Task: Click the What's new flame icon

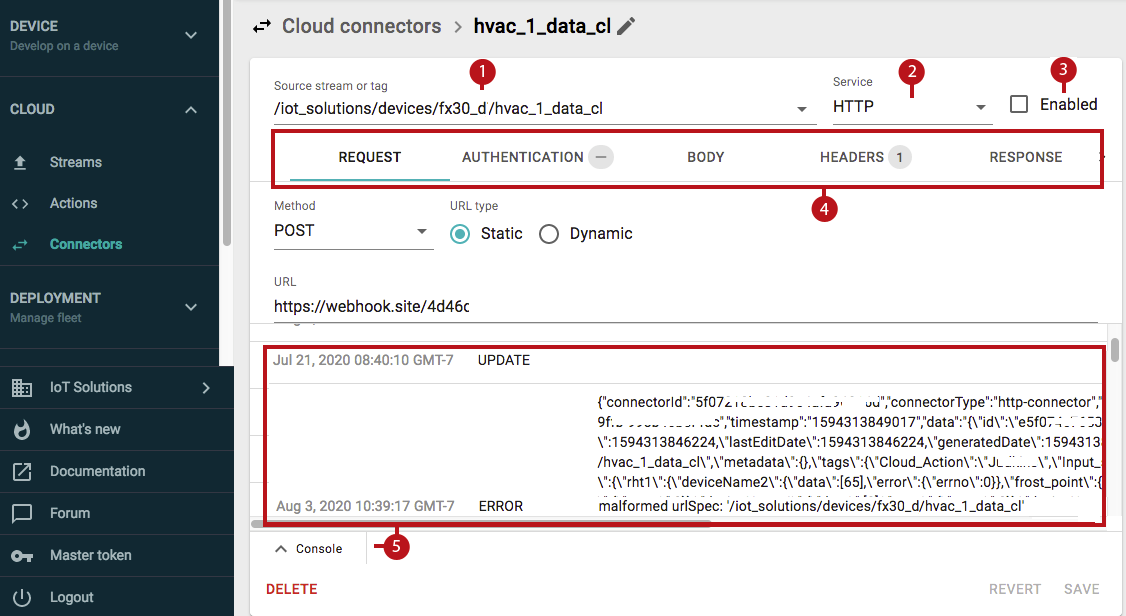Action: point(22,429)
